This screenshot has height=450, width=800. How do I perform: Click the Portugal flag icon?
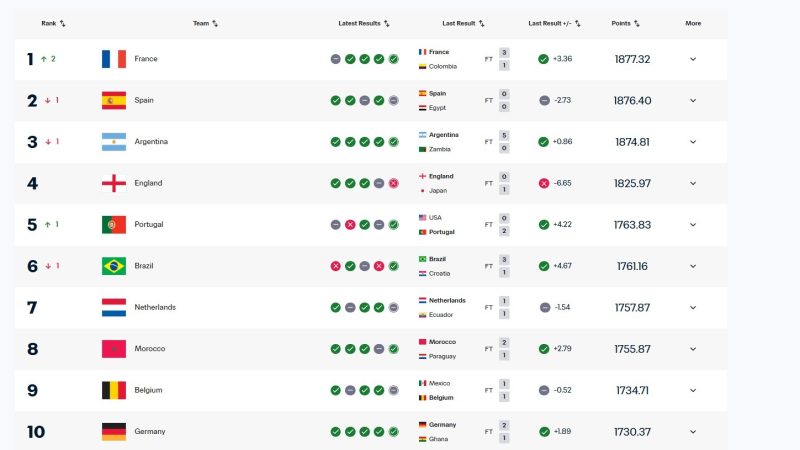114,225
